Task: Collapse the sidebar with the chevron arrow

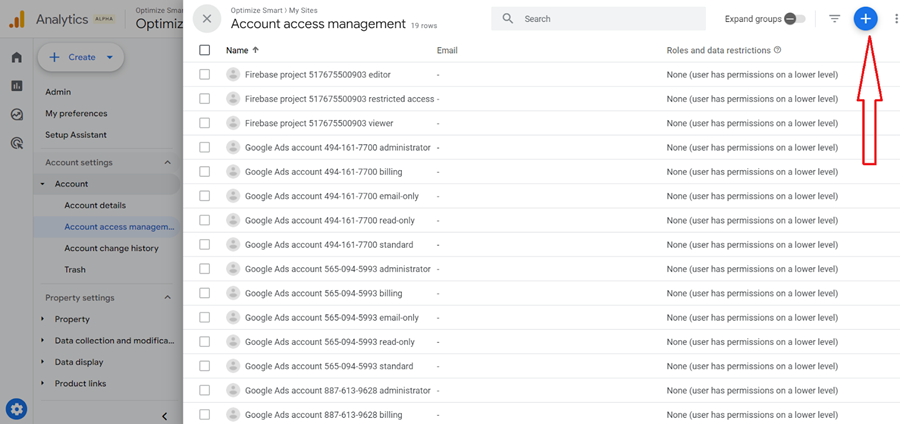Action: point(164,416)
